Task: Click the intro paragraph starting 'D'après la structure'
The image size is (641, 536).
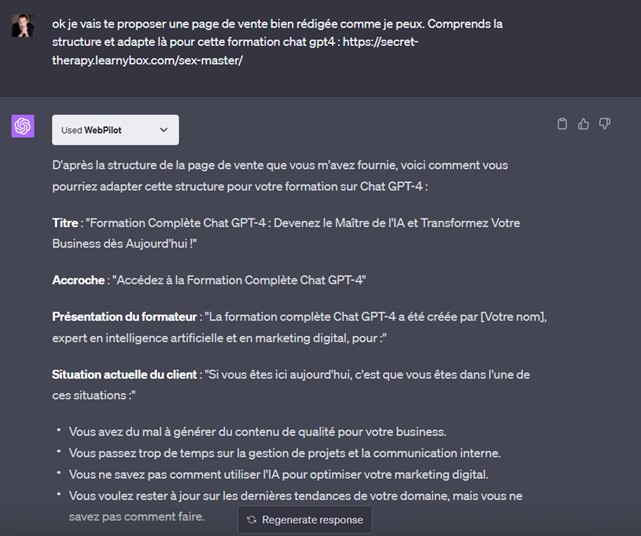Action: 280,176
